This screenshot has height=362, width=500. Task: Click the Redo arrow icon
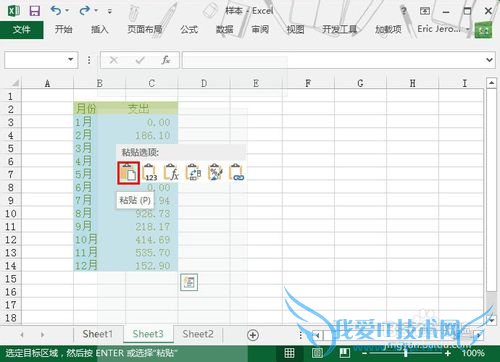click(x=84, y=11)
